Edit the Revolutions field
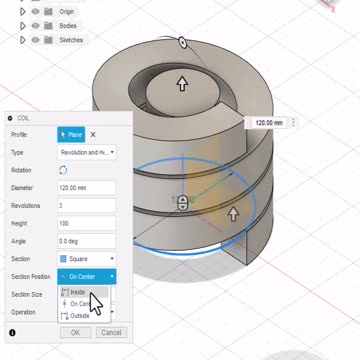360x360 pixels. tap(87, 206)
